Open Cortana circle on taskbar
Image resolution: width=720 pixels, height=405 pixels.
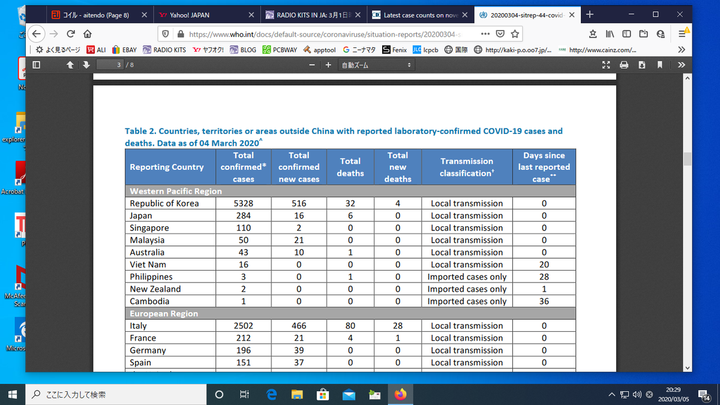(219, 394)
